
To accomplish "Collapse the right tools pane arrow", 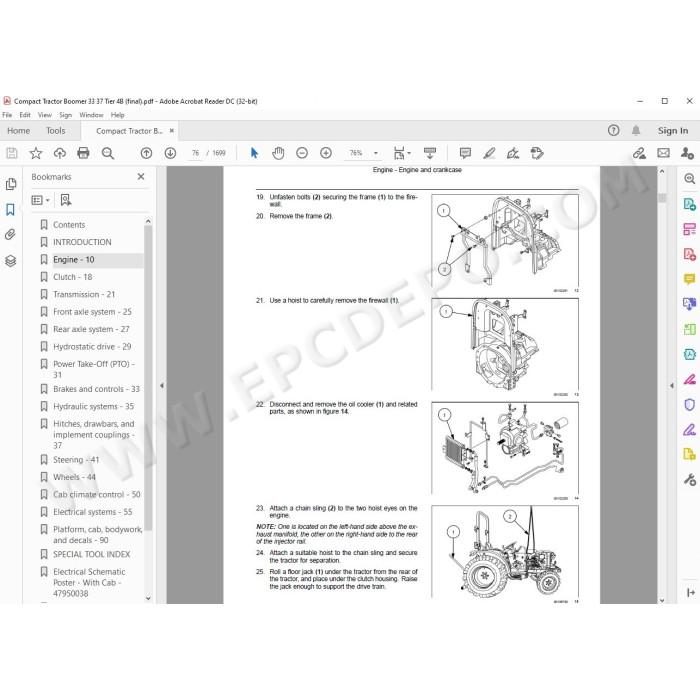I will [x=672, y=385].
